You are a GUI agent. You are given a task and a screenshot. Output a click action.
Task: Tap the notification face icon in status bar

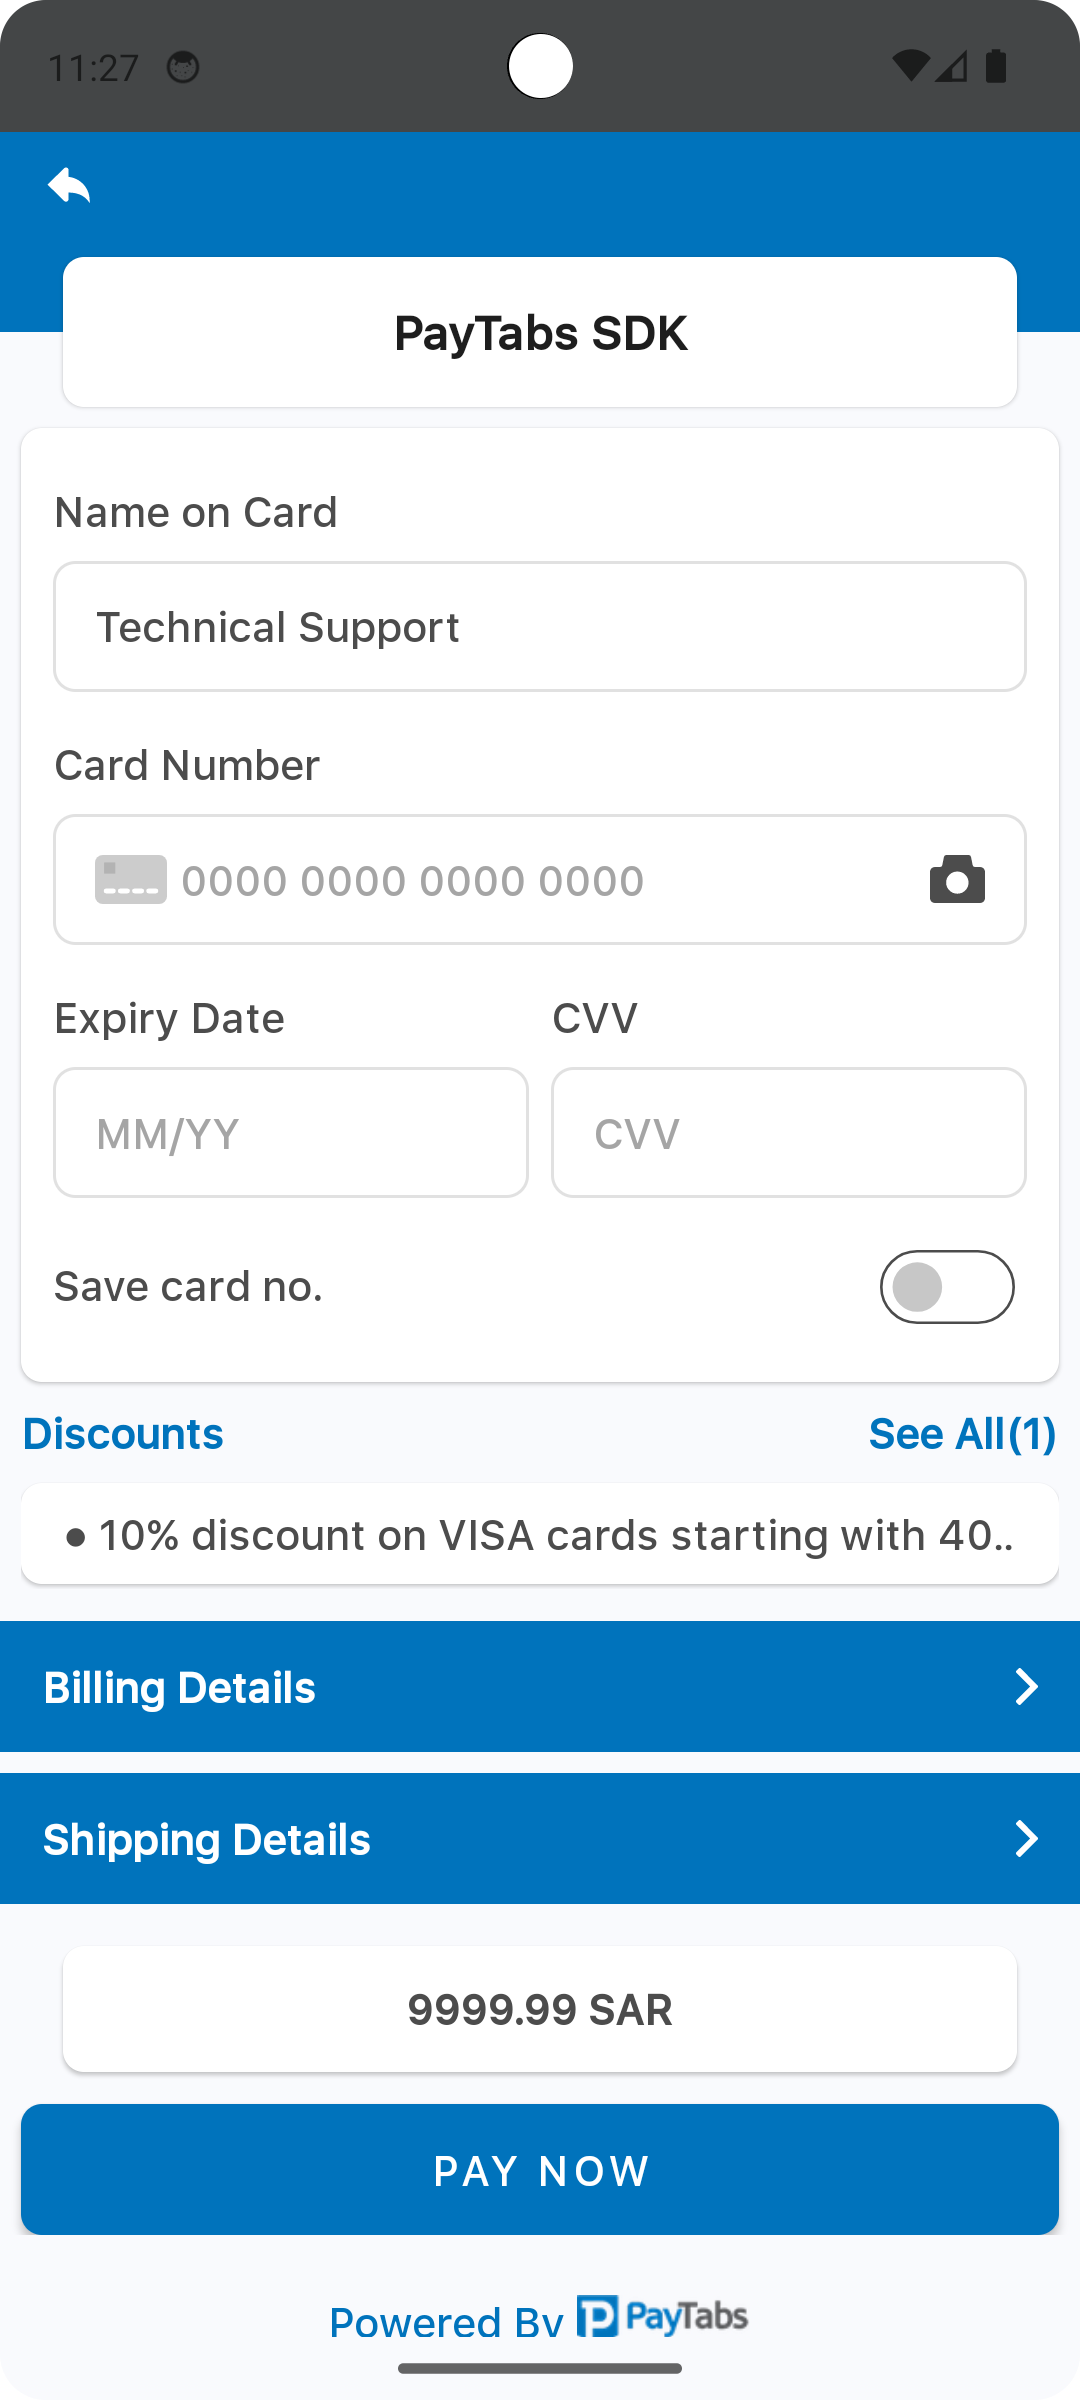click(x=183, y=67)
